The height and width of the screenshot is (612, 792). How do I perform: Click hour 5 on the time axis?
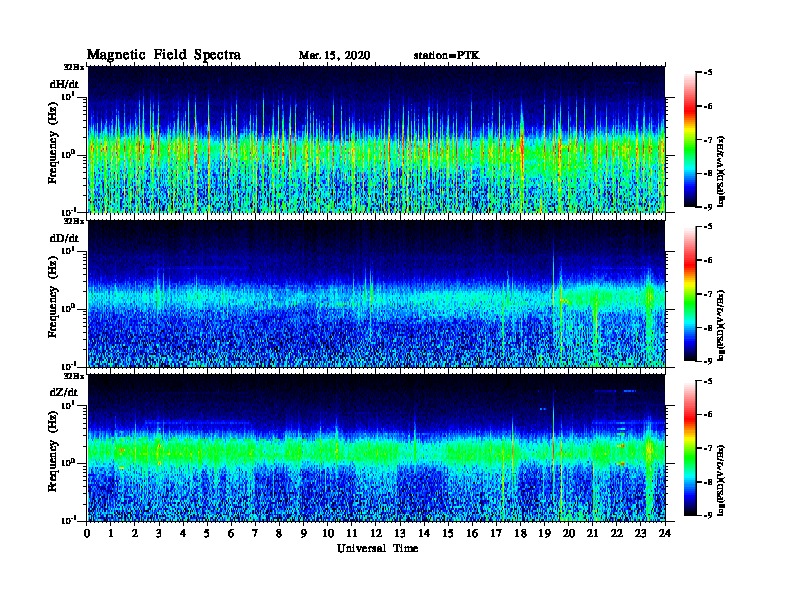click(x=207, y=533)
